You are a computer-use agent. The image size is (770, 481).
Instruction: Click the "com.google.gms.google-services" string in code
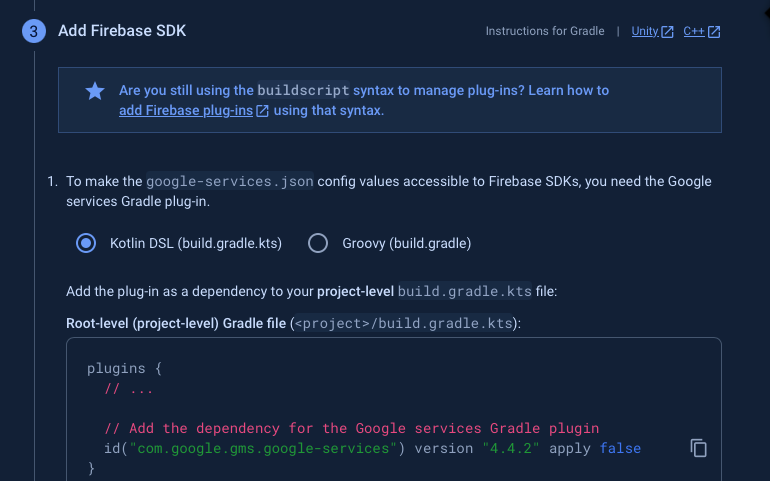[x=263, y=448]
